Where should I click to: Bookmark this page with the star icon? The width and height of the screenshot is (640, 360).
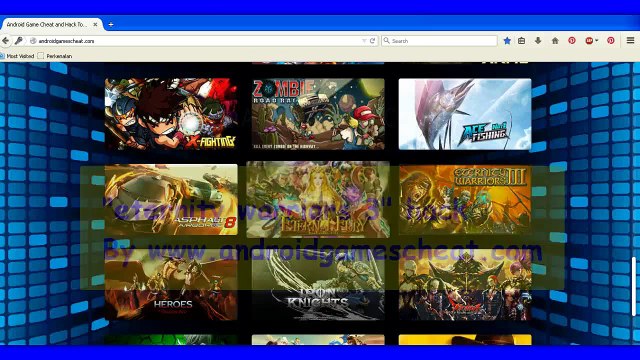(507, 40)
